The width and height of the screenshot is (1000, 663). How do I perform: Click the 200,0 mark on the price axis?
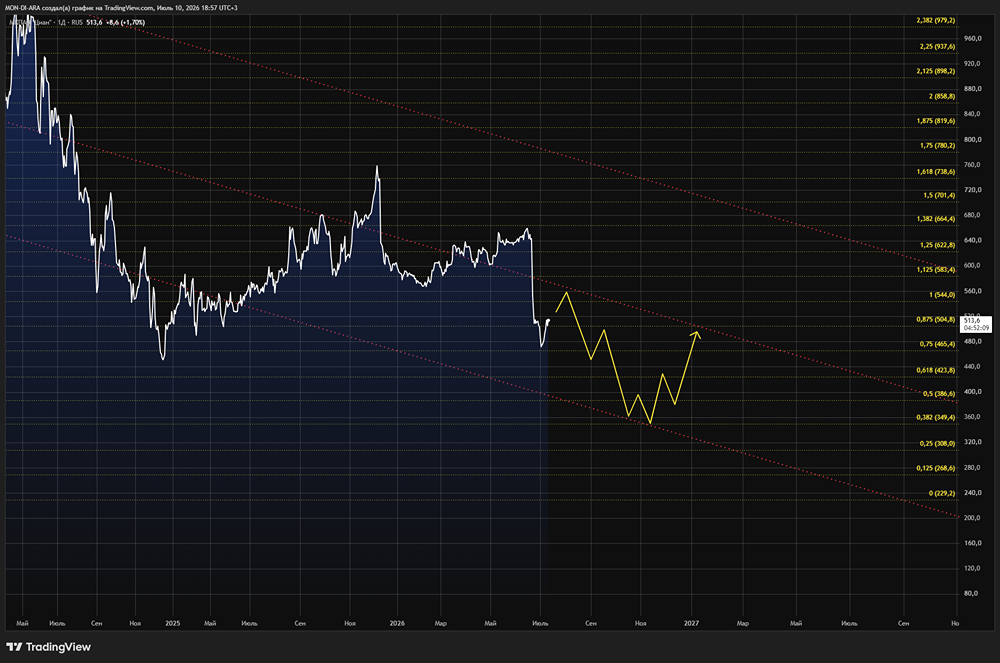coord(972,518)
